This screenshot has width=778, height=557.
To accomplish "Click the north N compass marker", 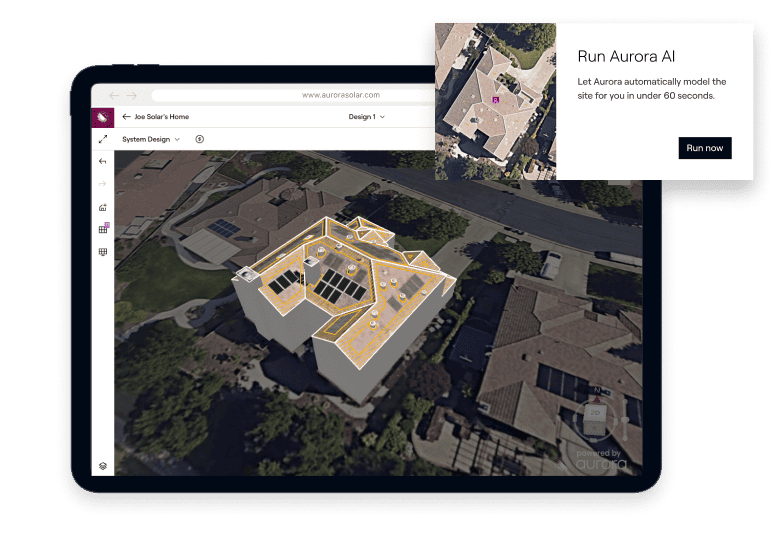I will (x=597, y=390).
